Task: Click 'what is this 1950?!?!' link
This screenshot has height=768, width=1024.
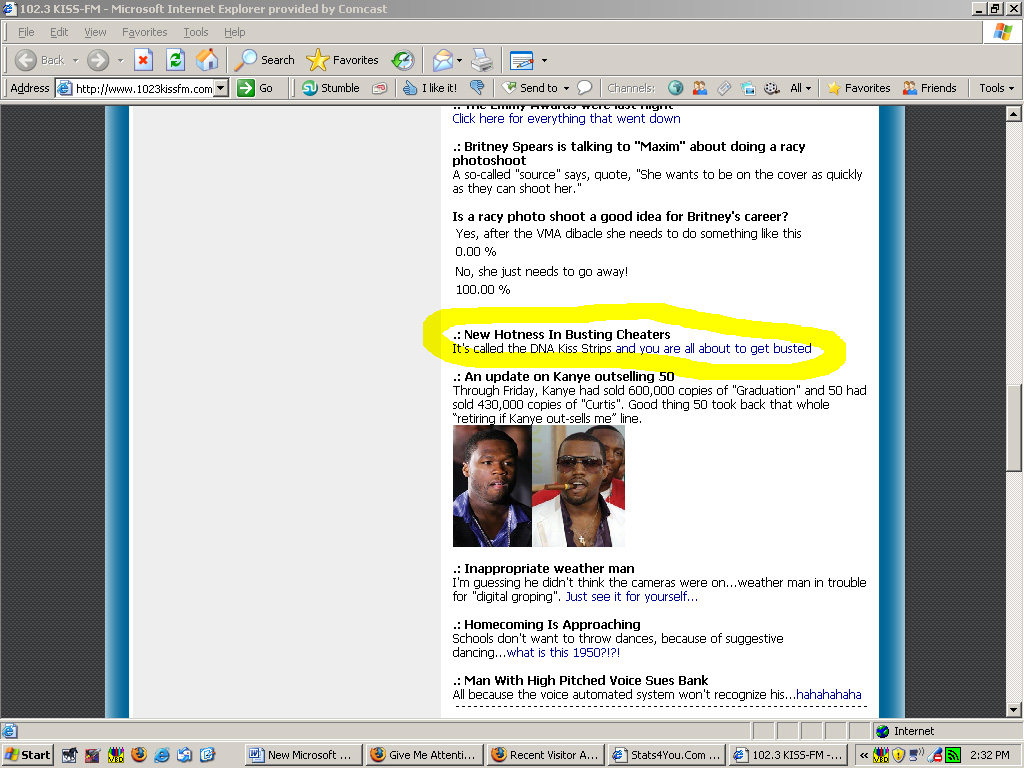Action: (x=564, y=652)
